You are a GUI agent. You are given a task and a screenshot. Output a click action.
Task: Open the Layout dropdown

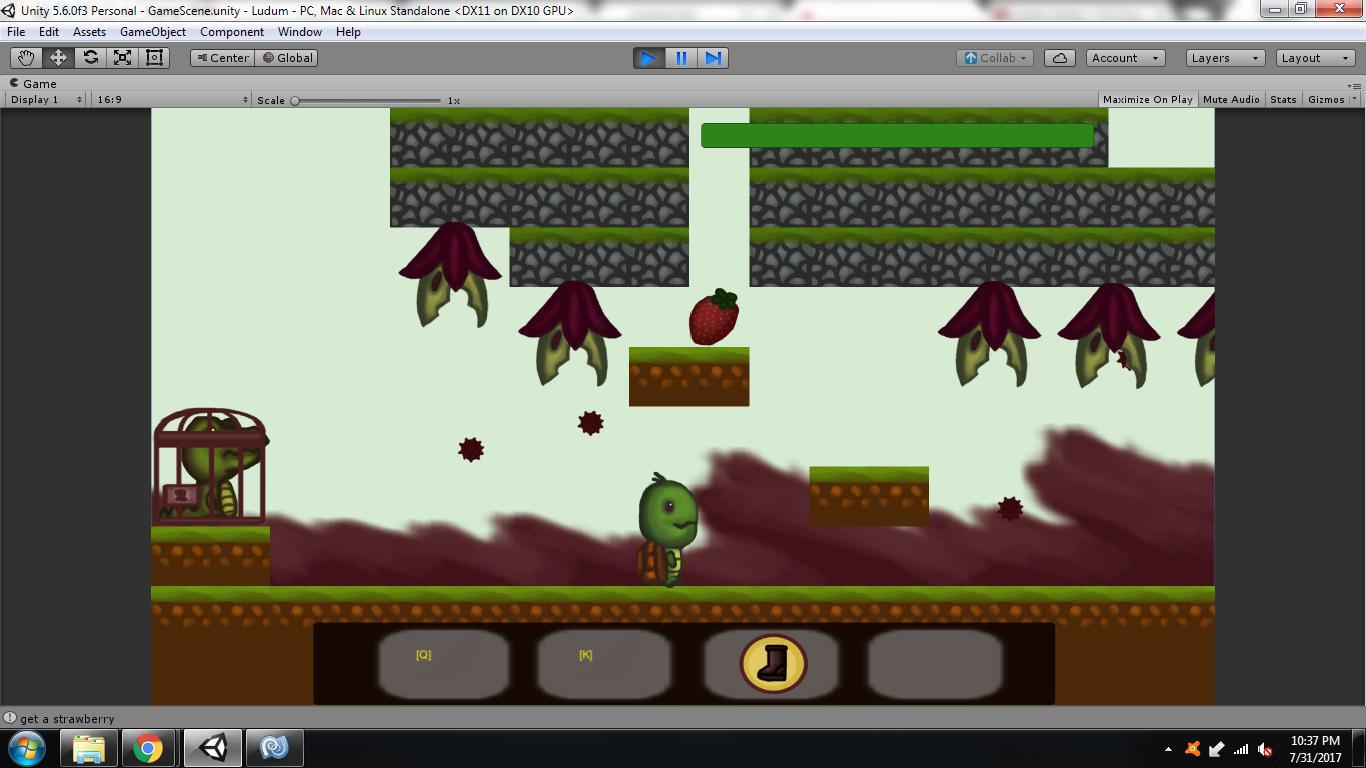pyautogui.click(x=1314, y=57)
